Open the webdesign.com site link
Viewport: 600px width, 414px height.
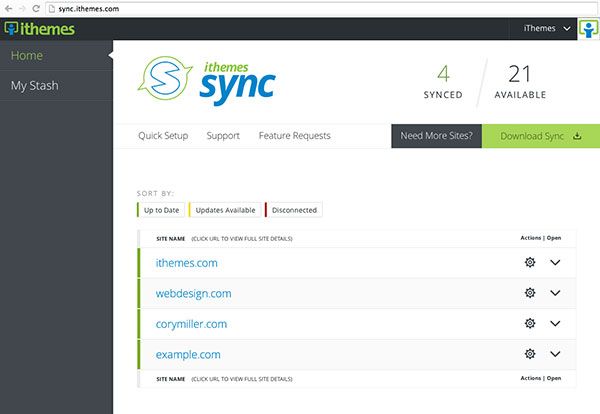click(x=193, y=294)
